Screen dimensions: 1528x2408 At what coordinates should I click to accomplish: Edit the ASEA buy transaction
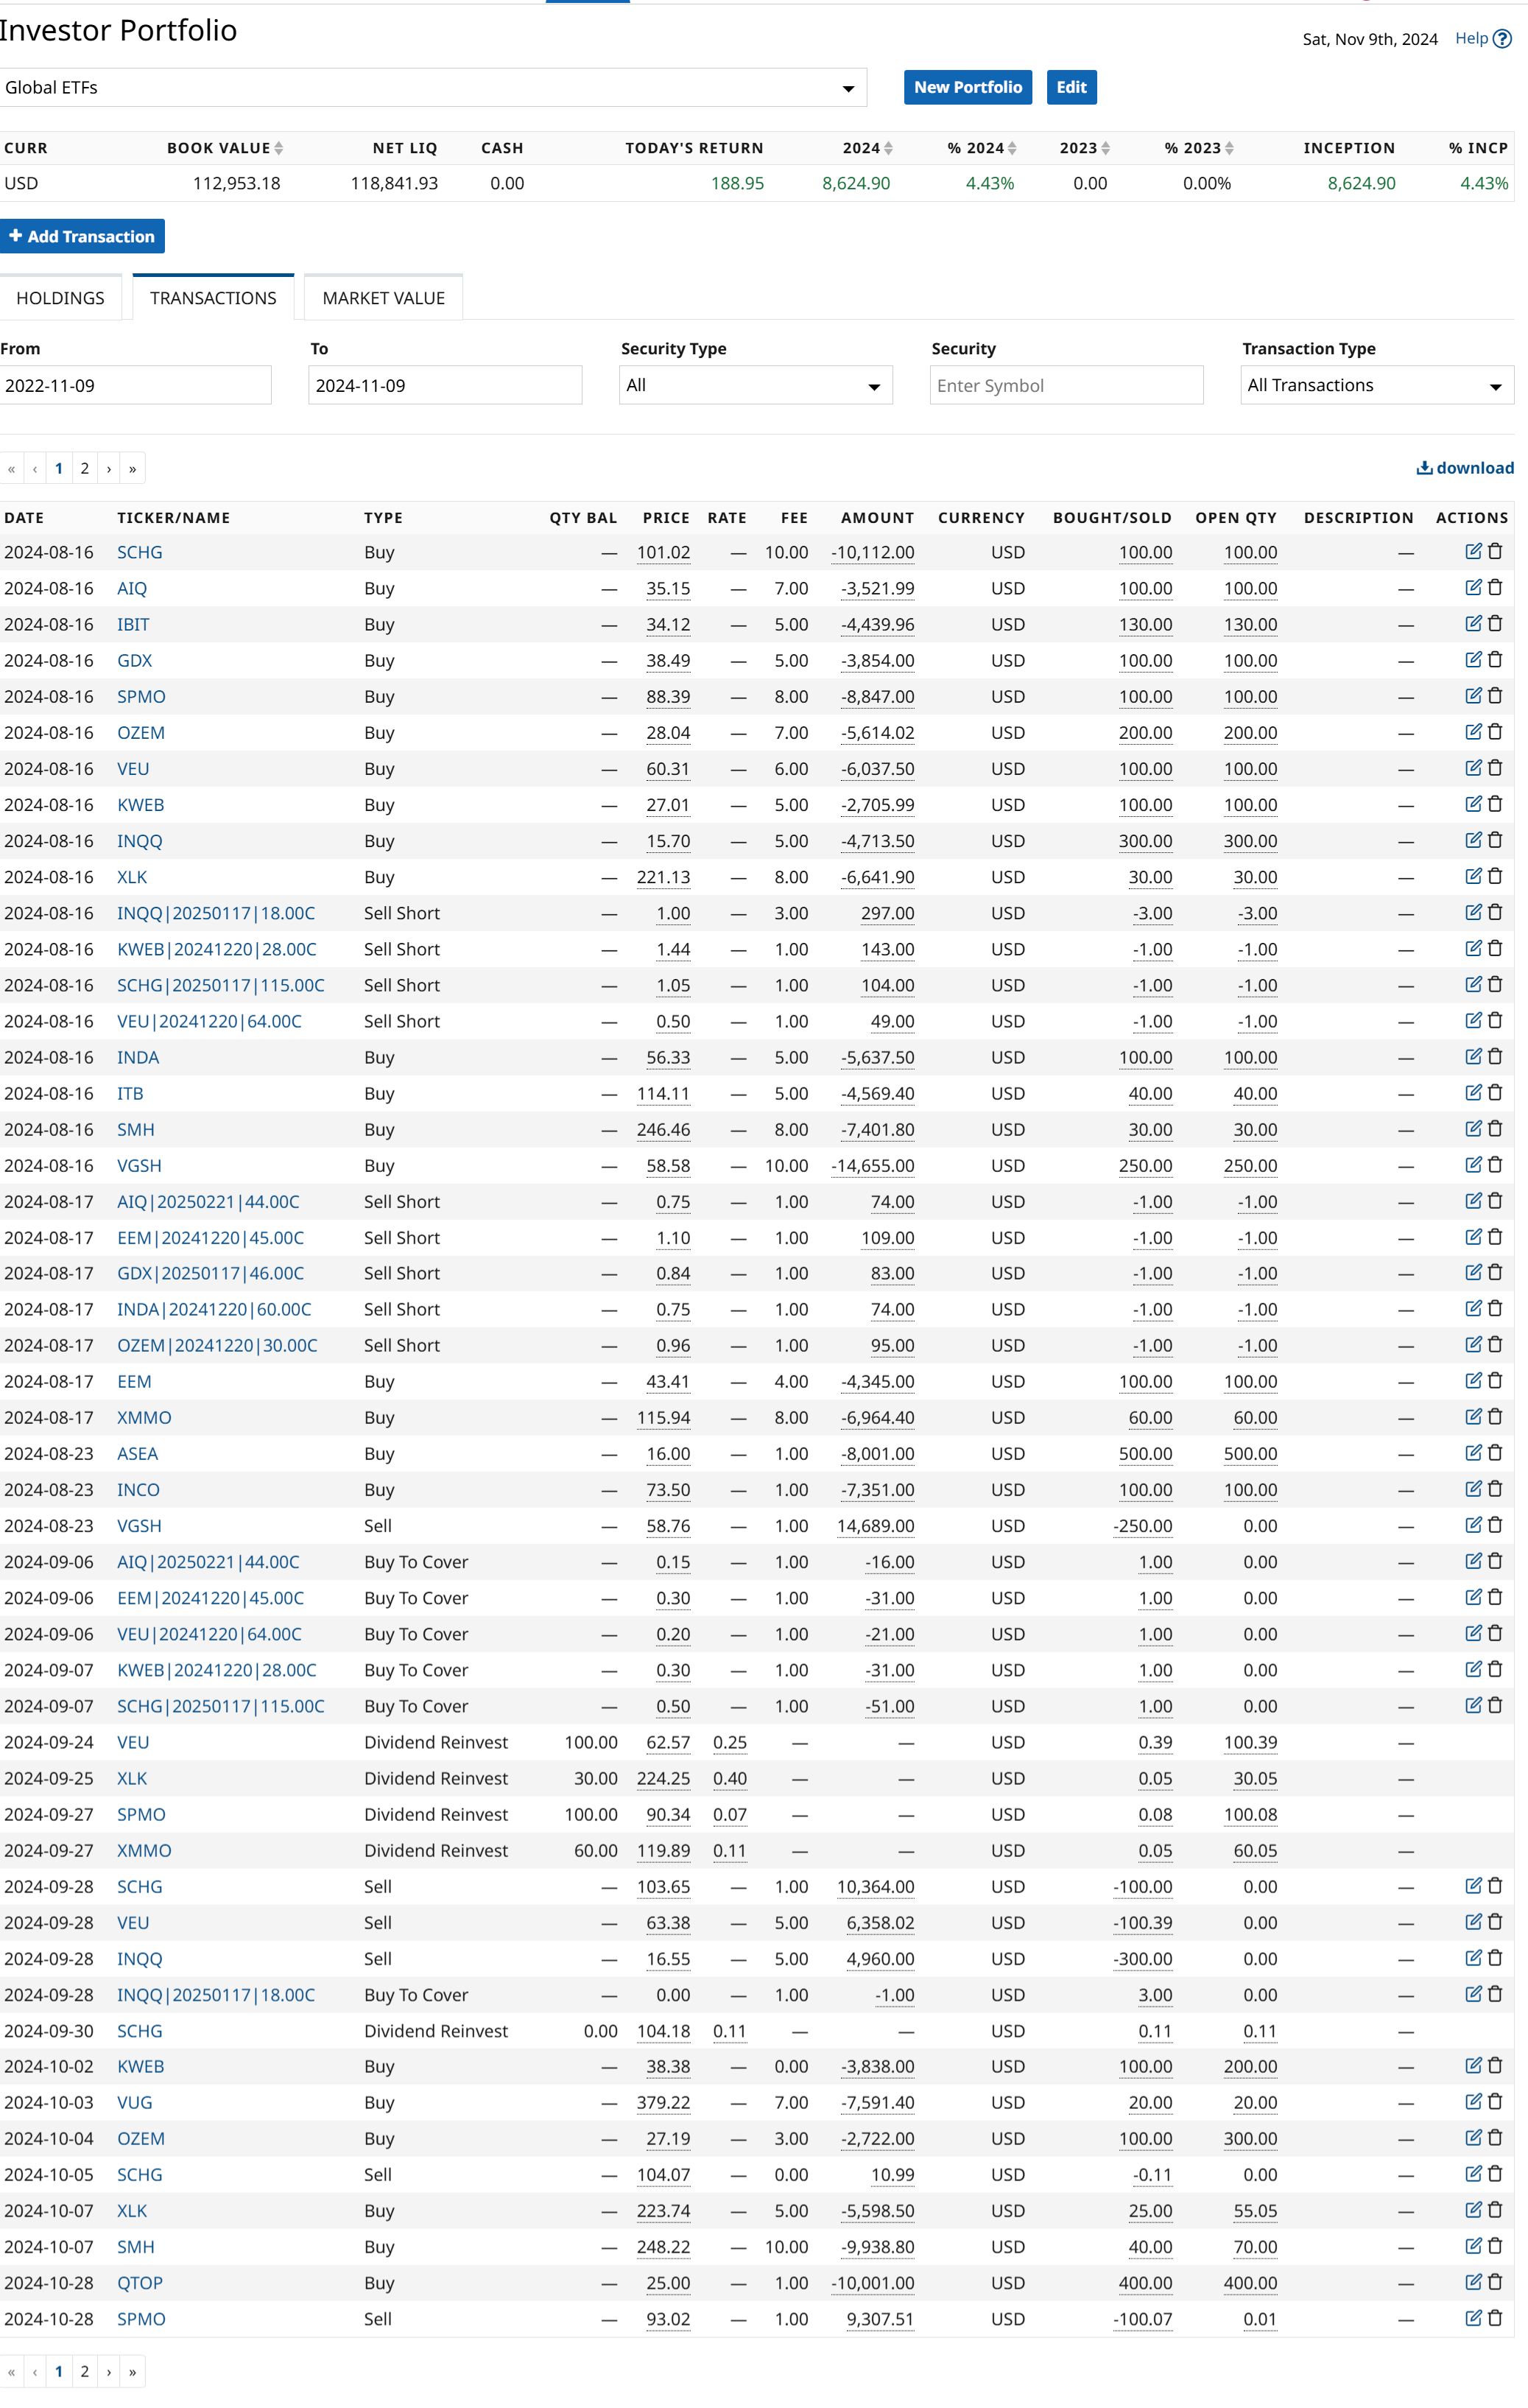coord(1473,1452)
